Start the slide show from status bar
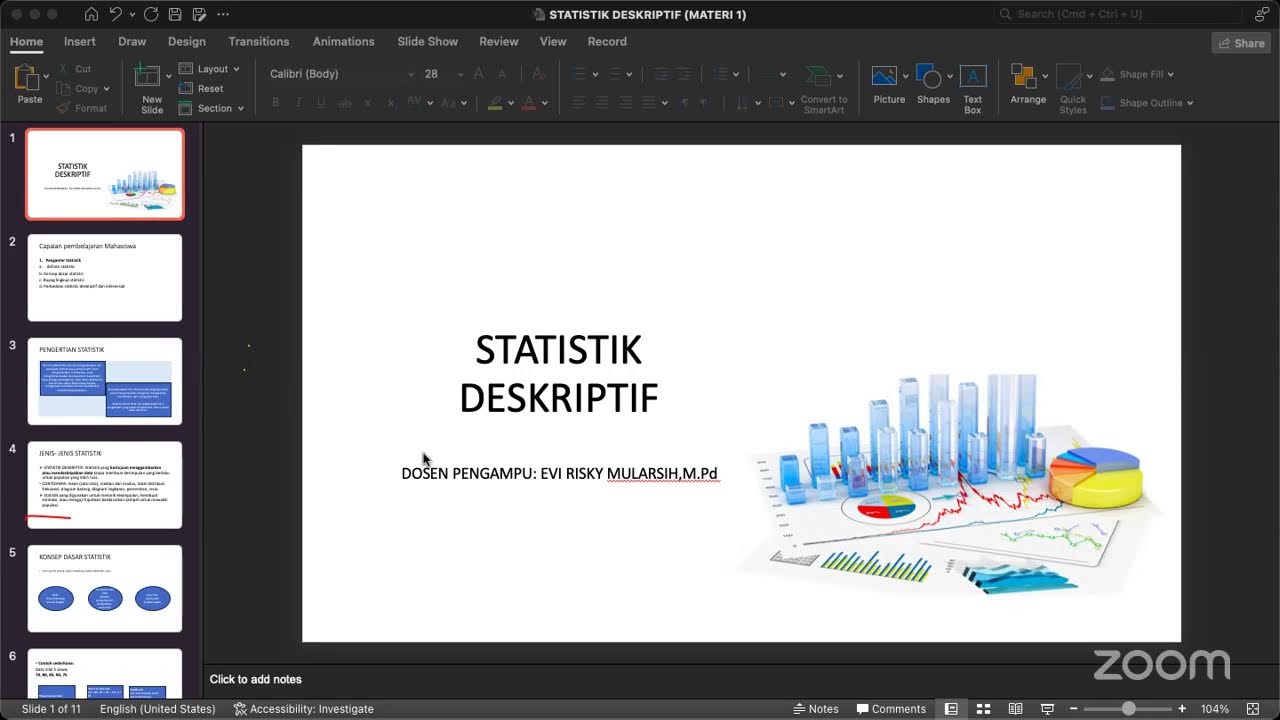 pyautogui.click(x=1047, y=709)
